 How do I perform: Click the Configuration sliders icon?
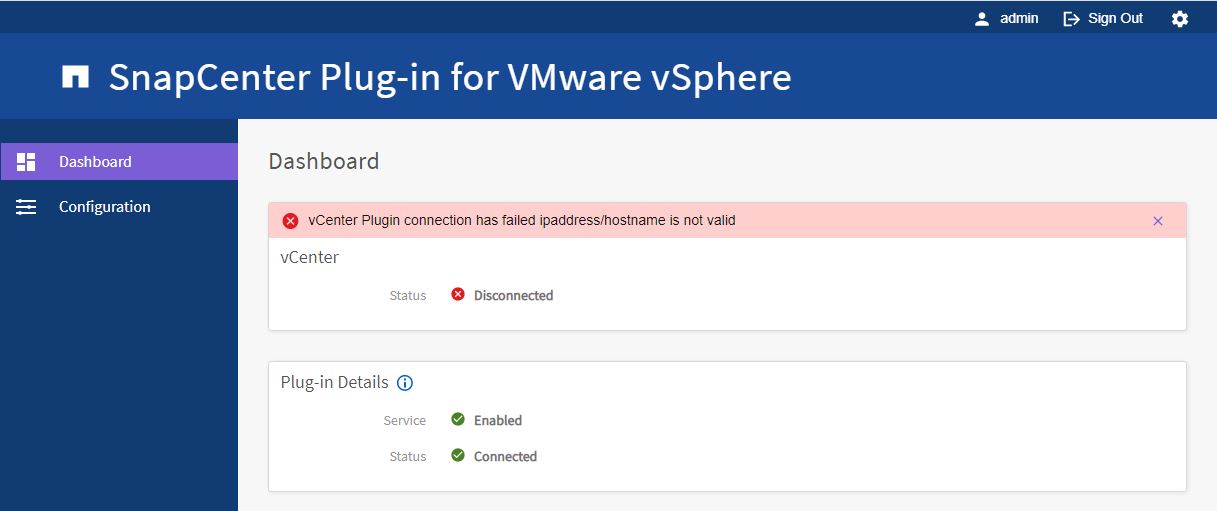(26, 207)
